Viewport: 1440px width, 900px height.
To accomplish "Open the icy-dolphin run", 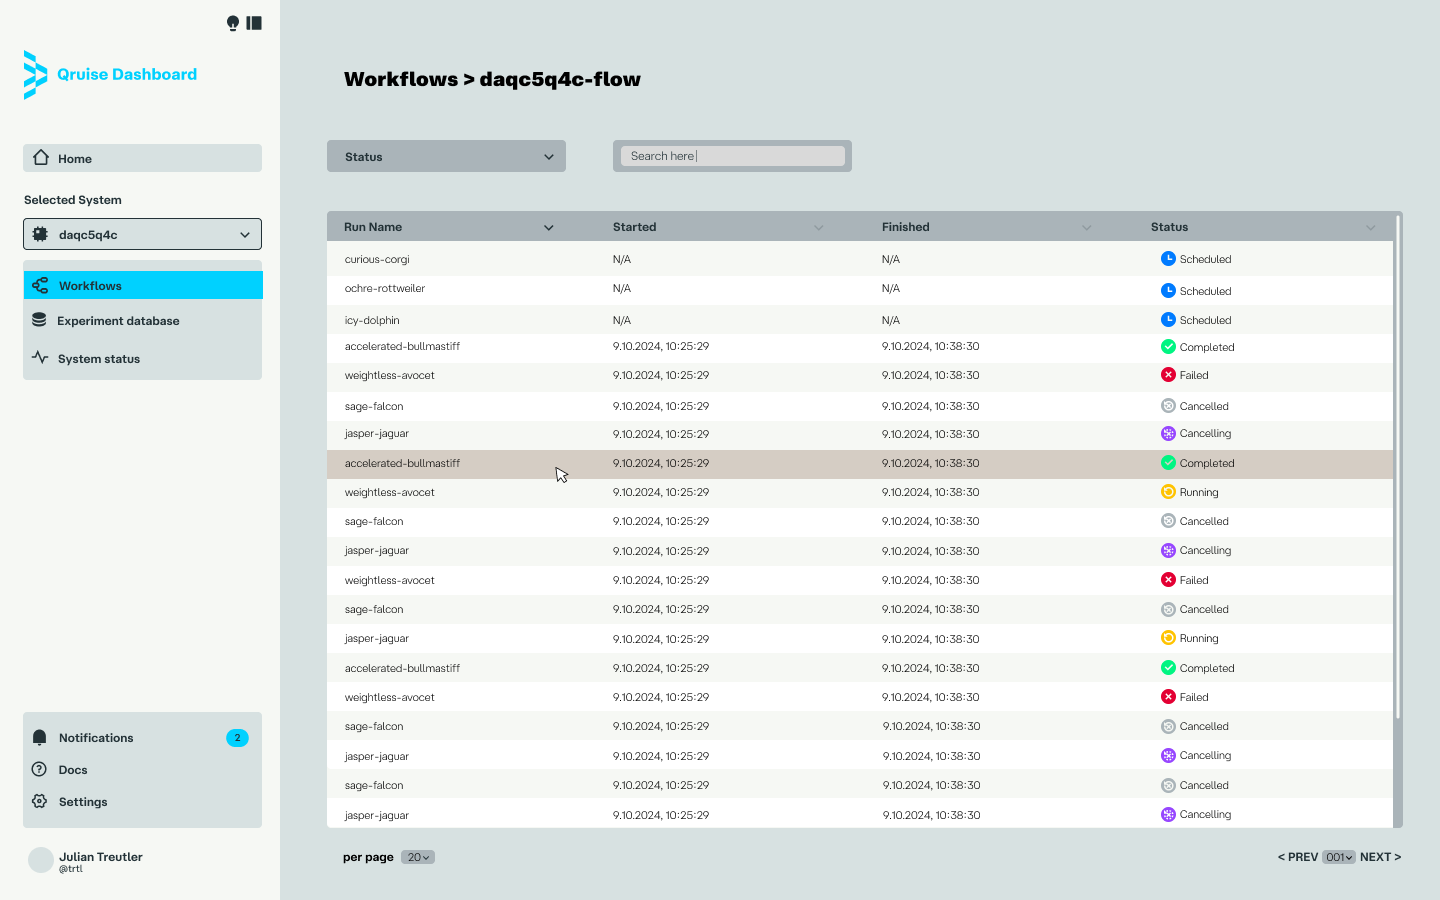I will pos(372,320).
